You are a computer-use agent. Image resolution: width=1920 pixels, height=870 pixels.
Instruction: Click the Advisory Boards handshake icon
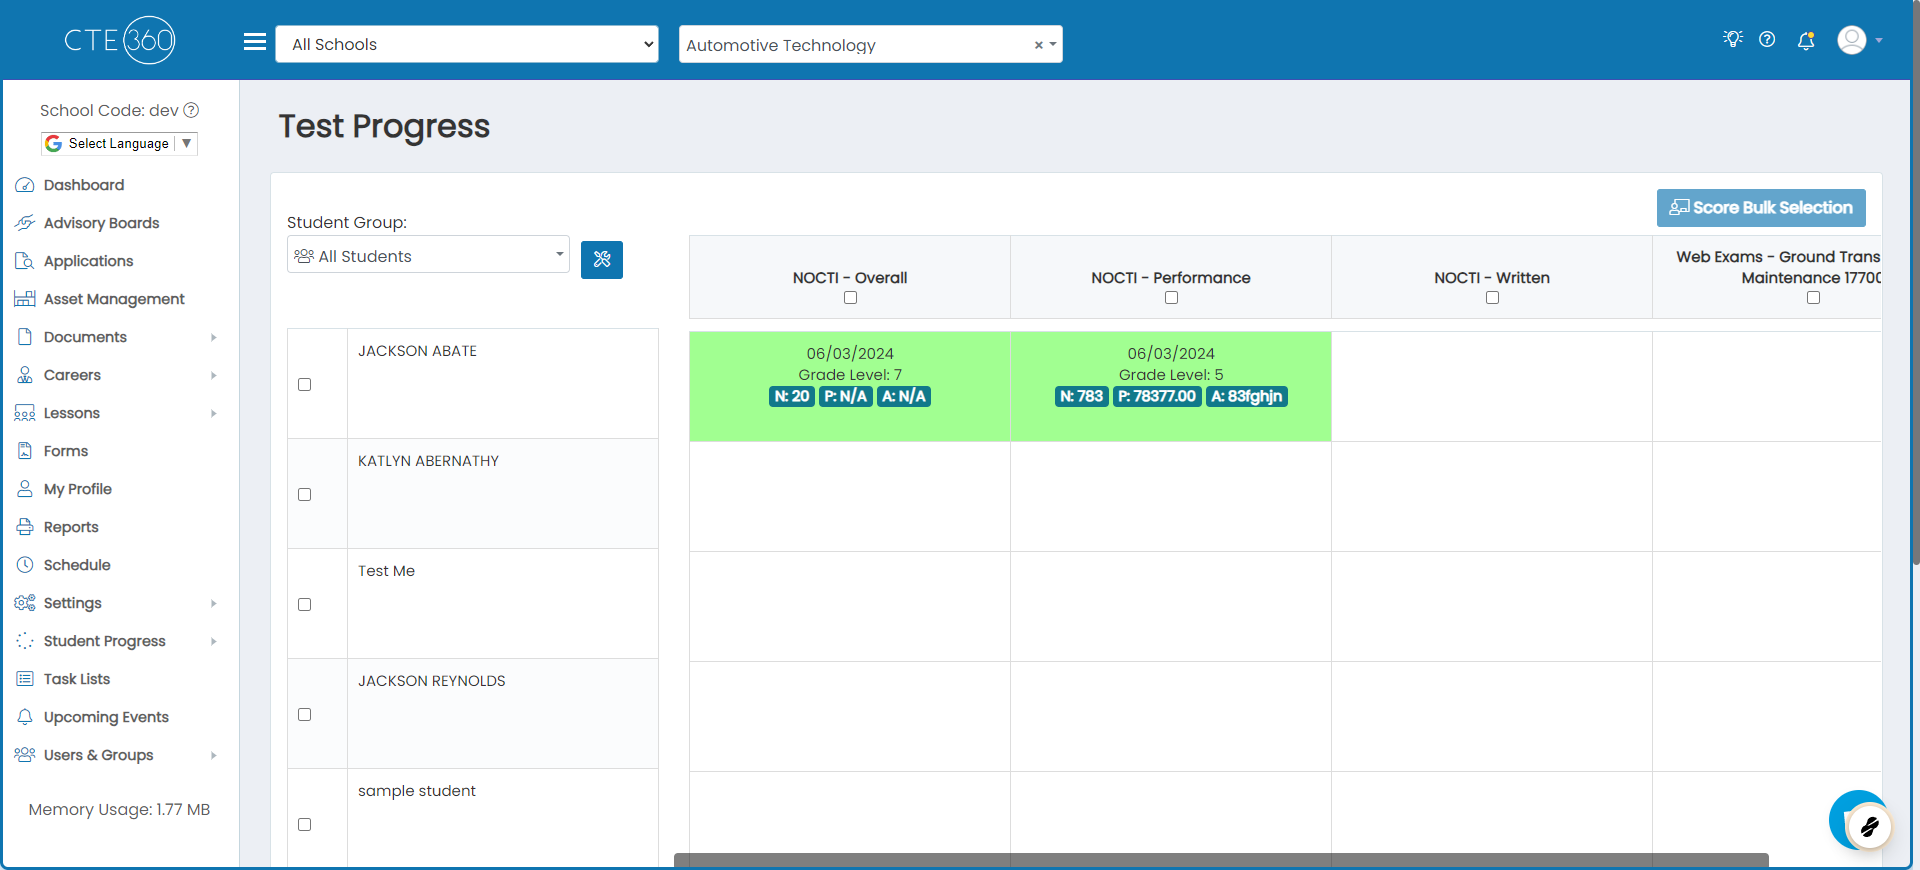click(25, 223)
